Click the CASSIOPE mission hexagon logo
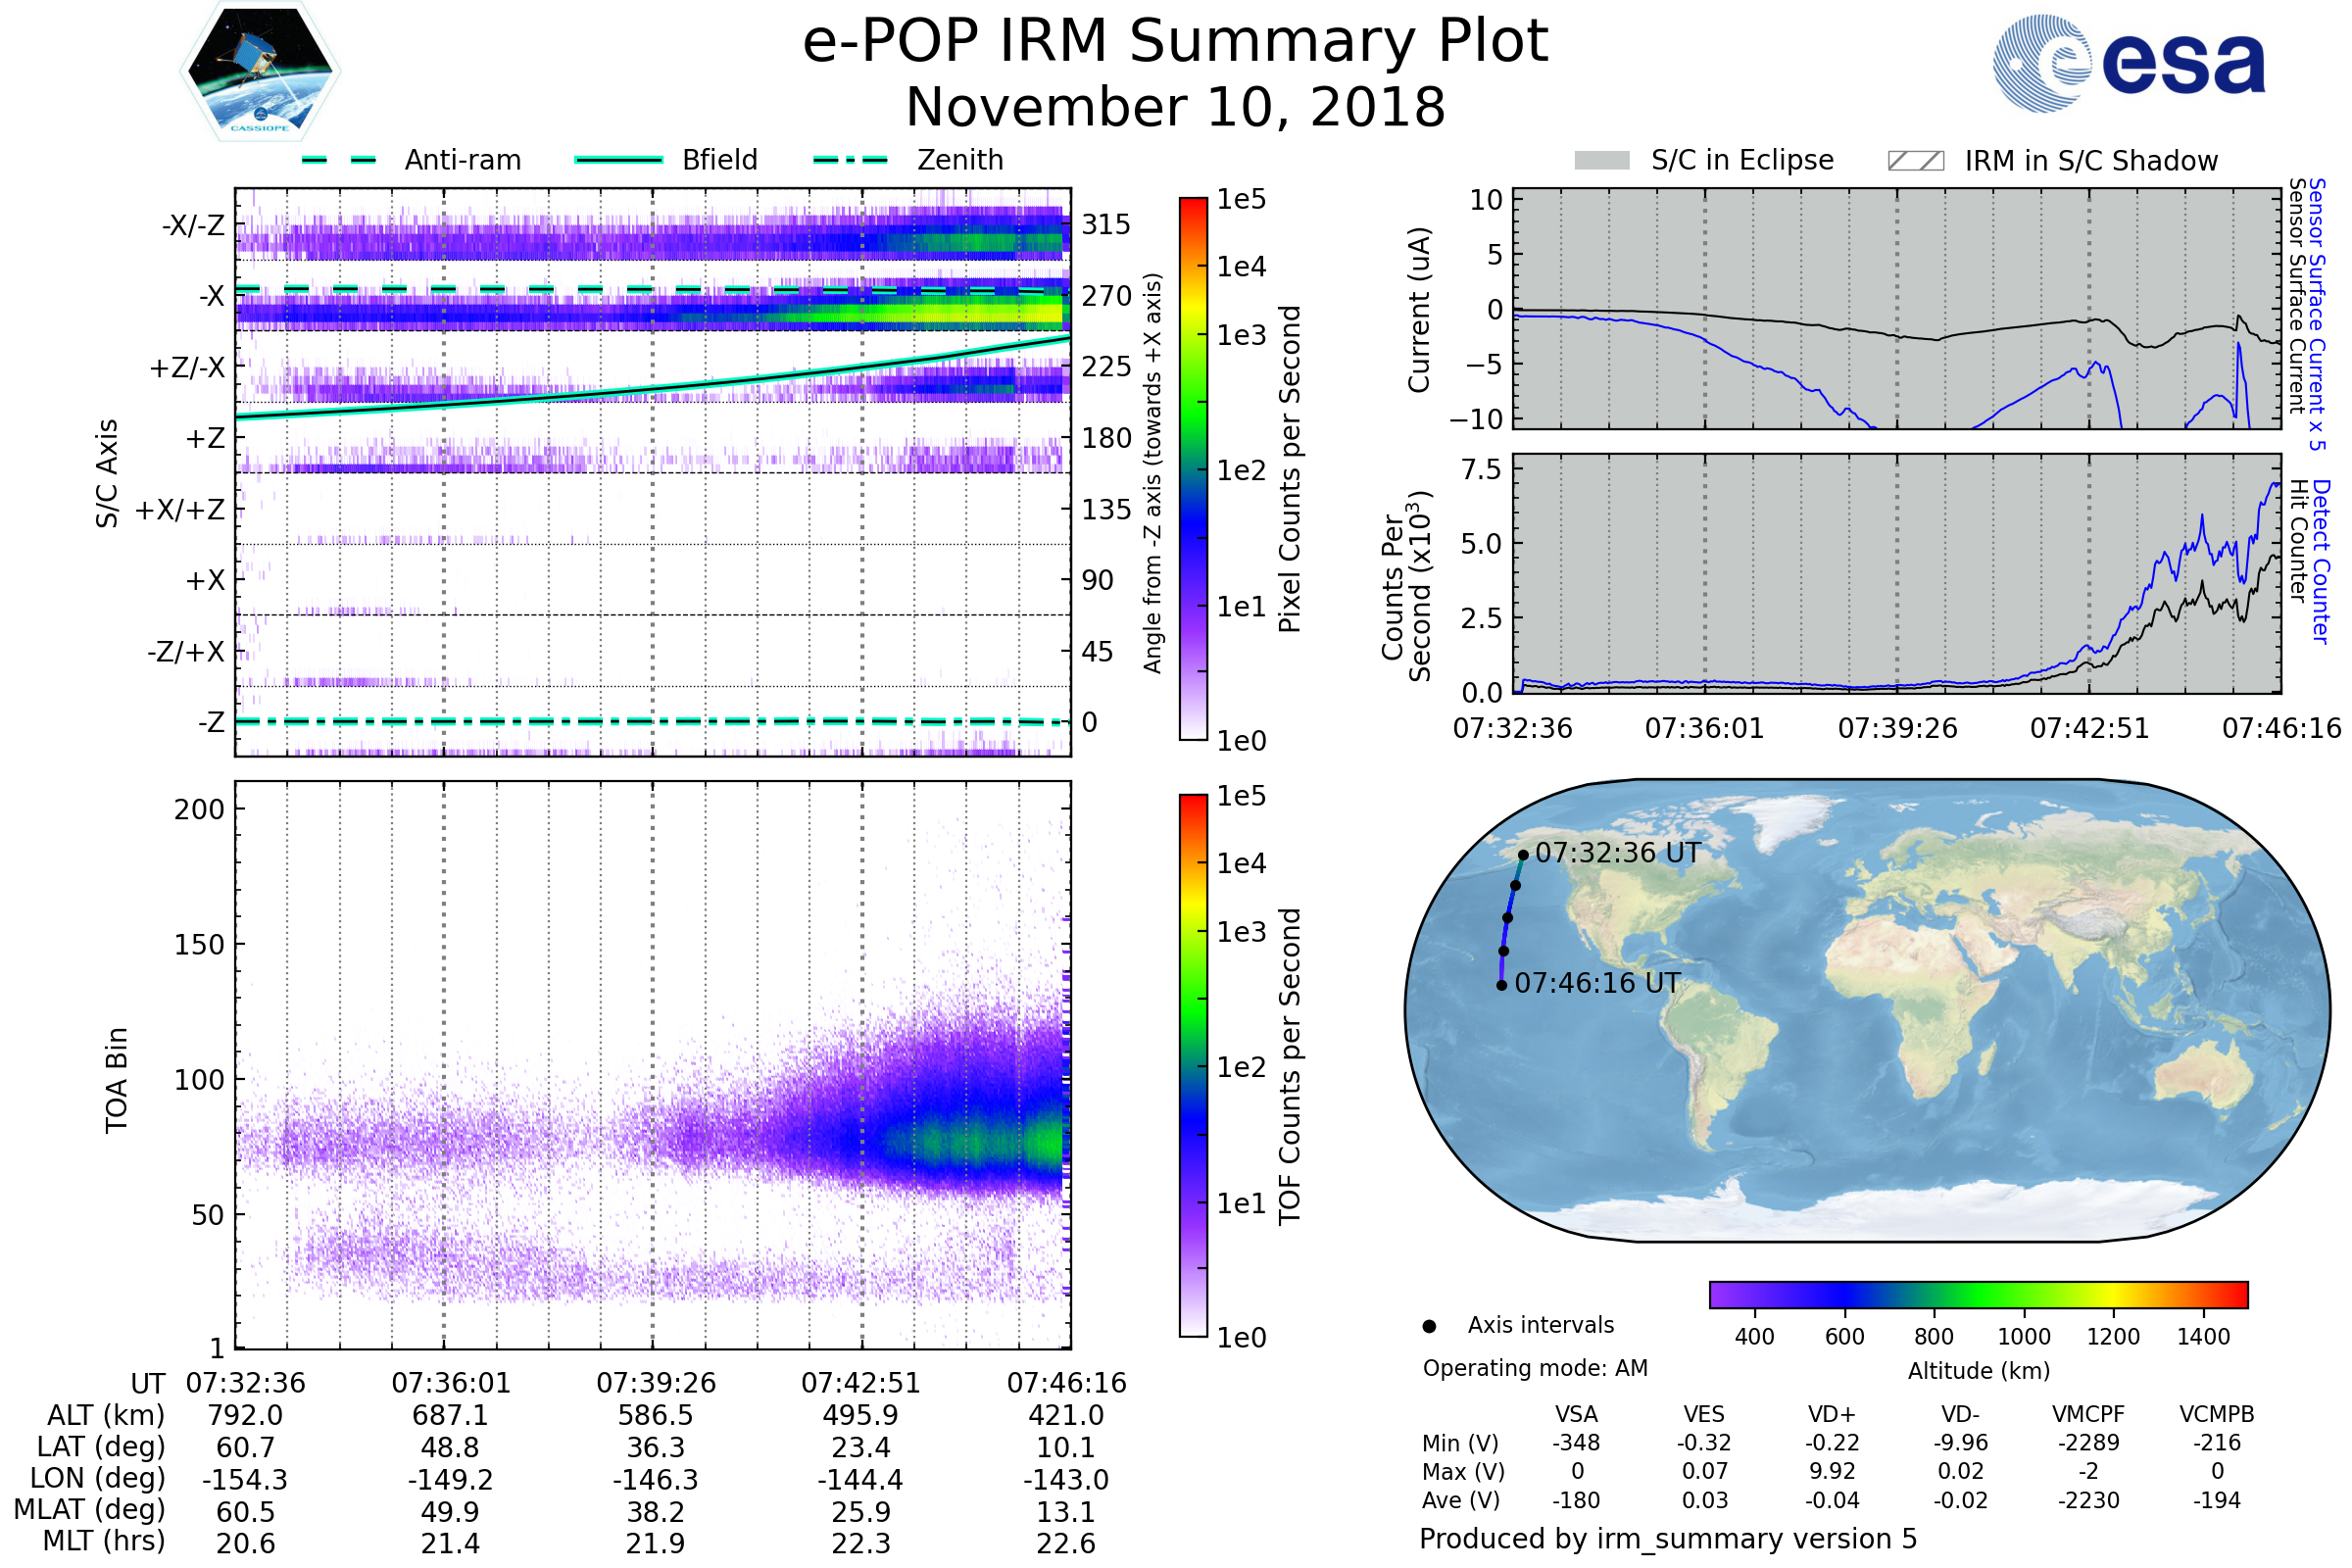The width and height of the screenshot is (2352, 1568). [260, 72]
